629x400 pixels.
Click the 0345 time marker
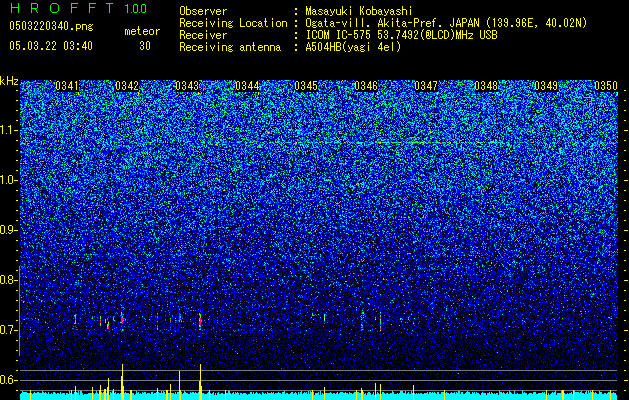click(x=306, y=86)
